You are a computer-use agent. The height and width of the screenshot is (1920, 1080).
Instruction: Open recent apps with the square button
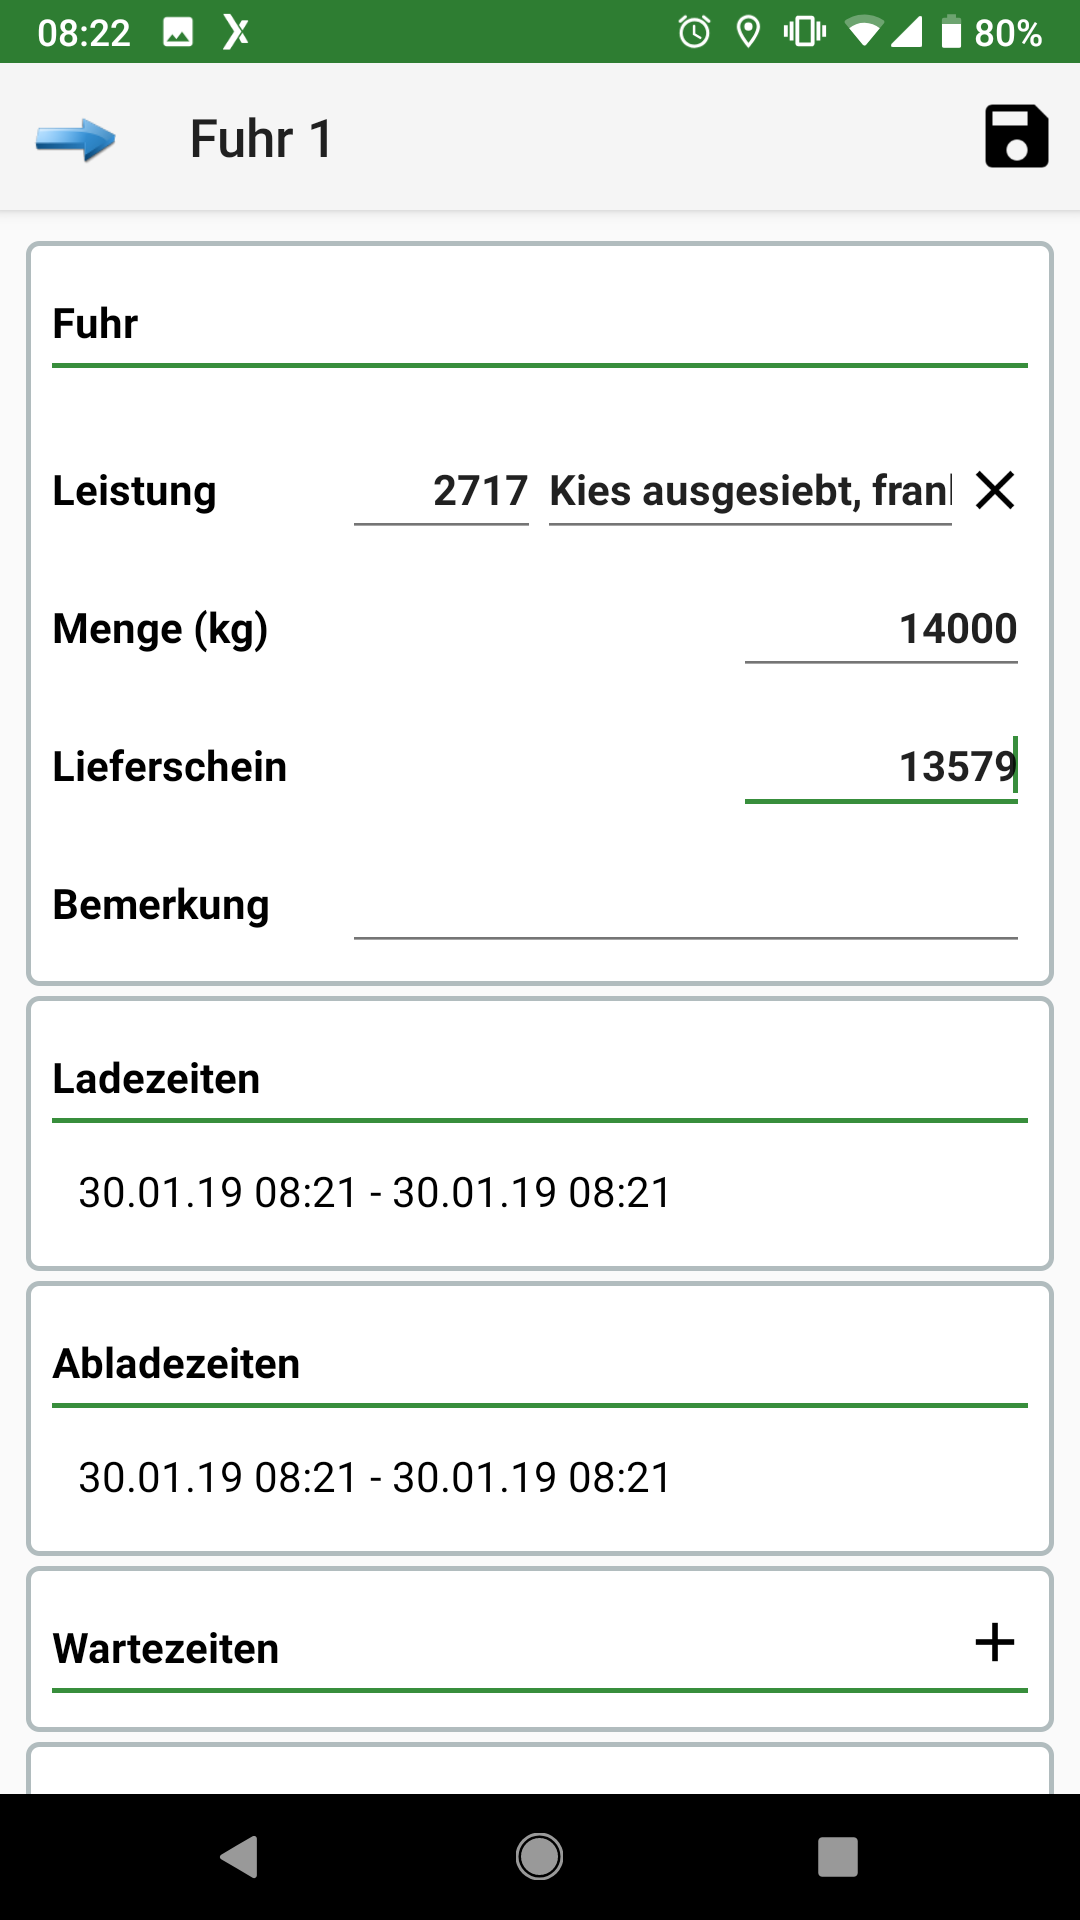(838, 1857)
